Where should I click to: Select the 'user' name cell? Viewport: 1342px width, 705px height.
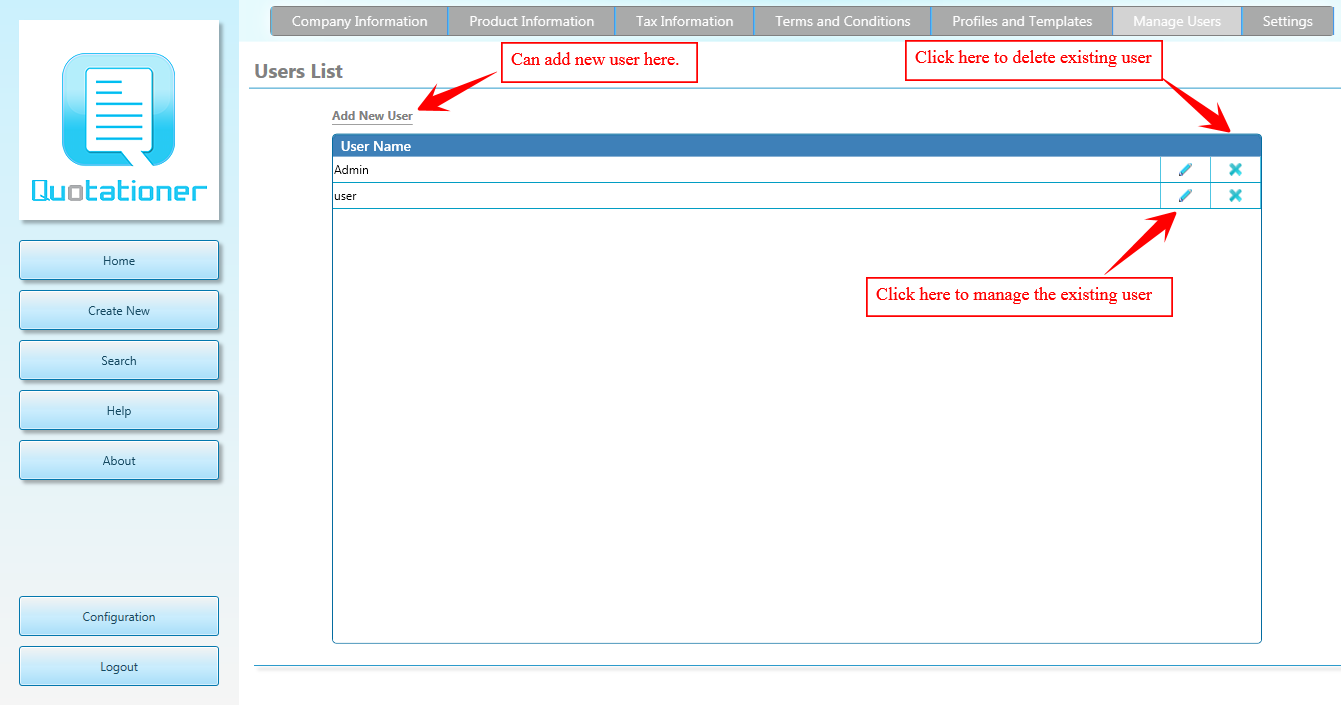[x=746, y=196]
